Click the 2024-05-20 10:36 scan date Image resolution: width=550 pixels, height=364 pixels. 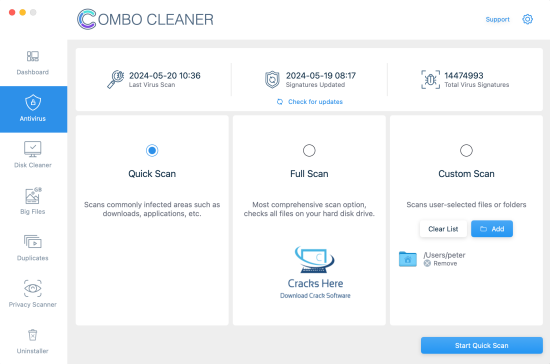tap(165, 75)
